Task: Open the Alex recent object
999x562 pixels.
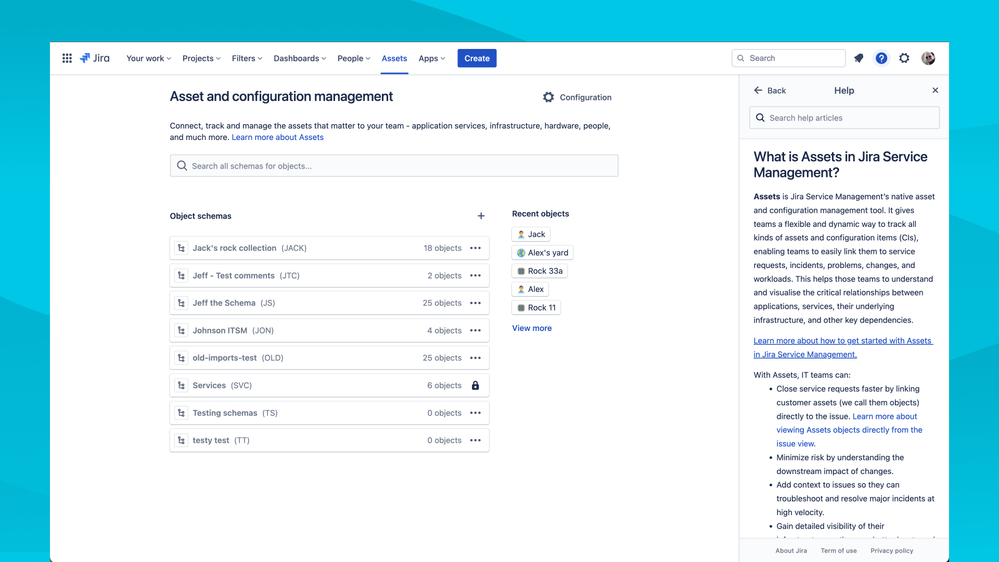Action: [530, 289]
